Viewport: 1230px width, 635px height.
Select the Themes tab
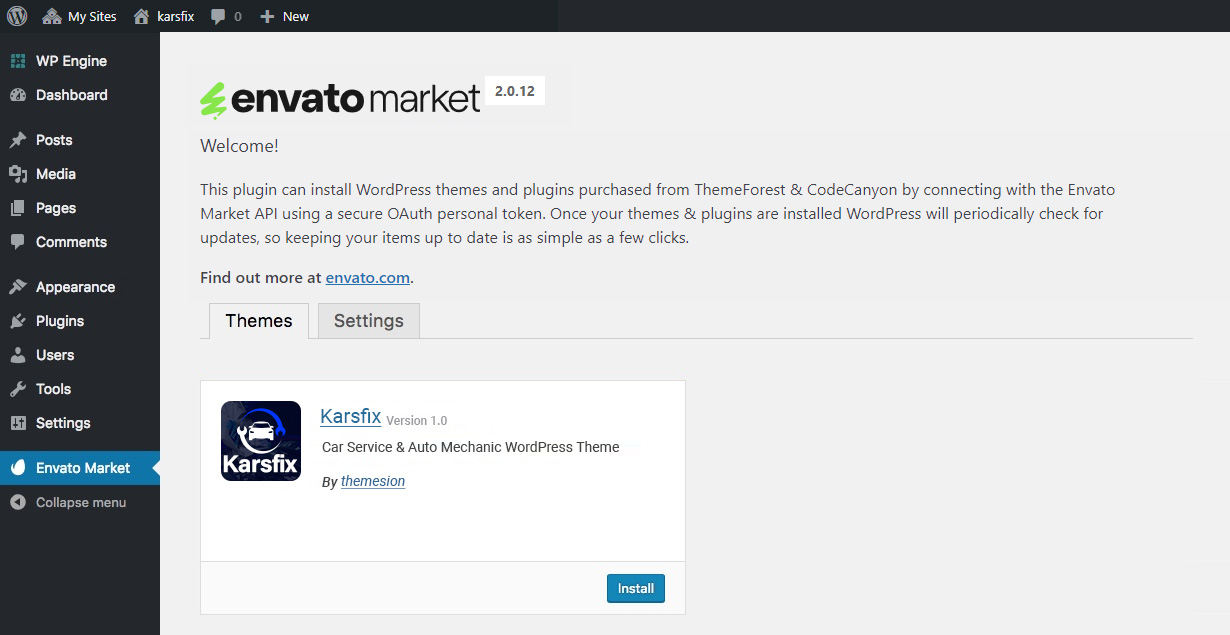259,321
